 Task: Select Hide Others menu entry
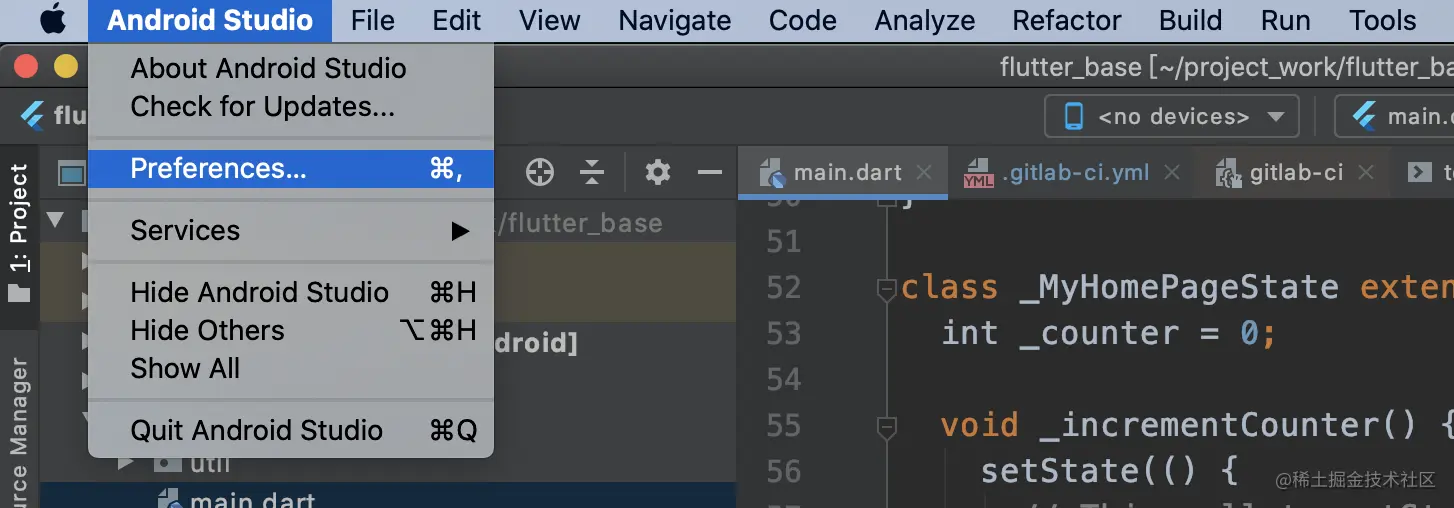pyautogui.click(x=291, y=331)
